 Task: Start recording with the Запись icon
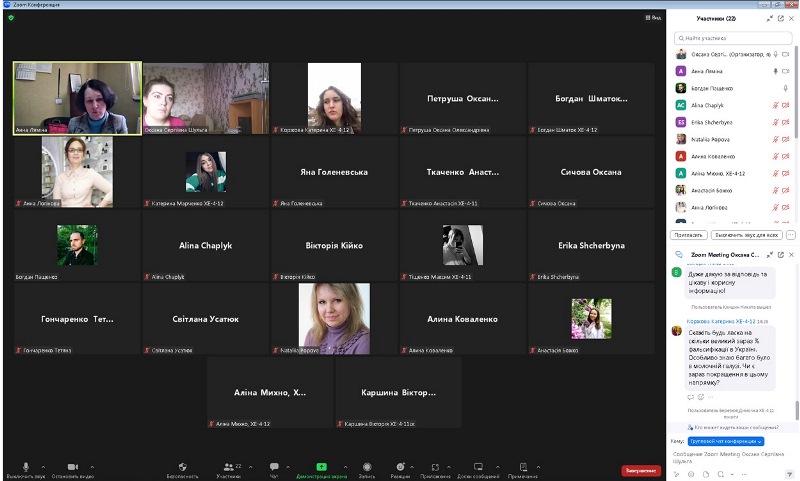coord(366,468)
